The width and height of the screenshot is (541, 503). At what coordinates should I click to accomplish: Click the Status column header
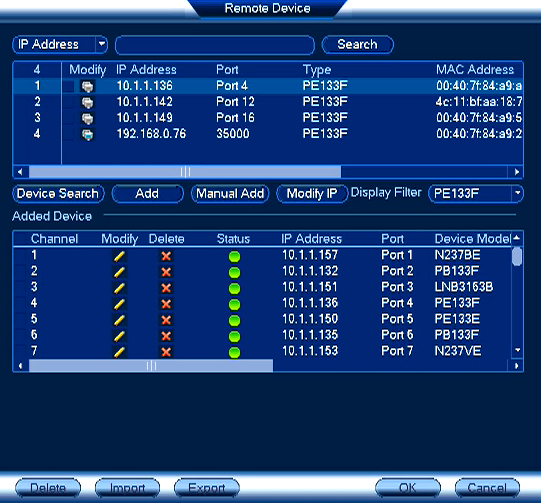(x=233, y=239)
